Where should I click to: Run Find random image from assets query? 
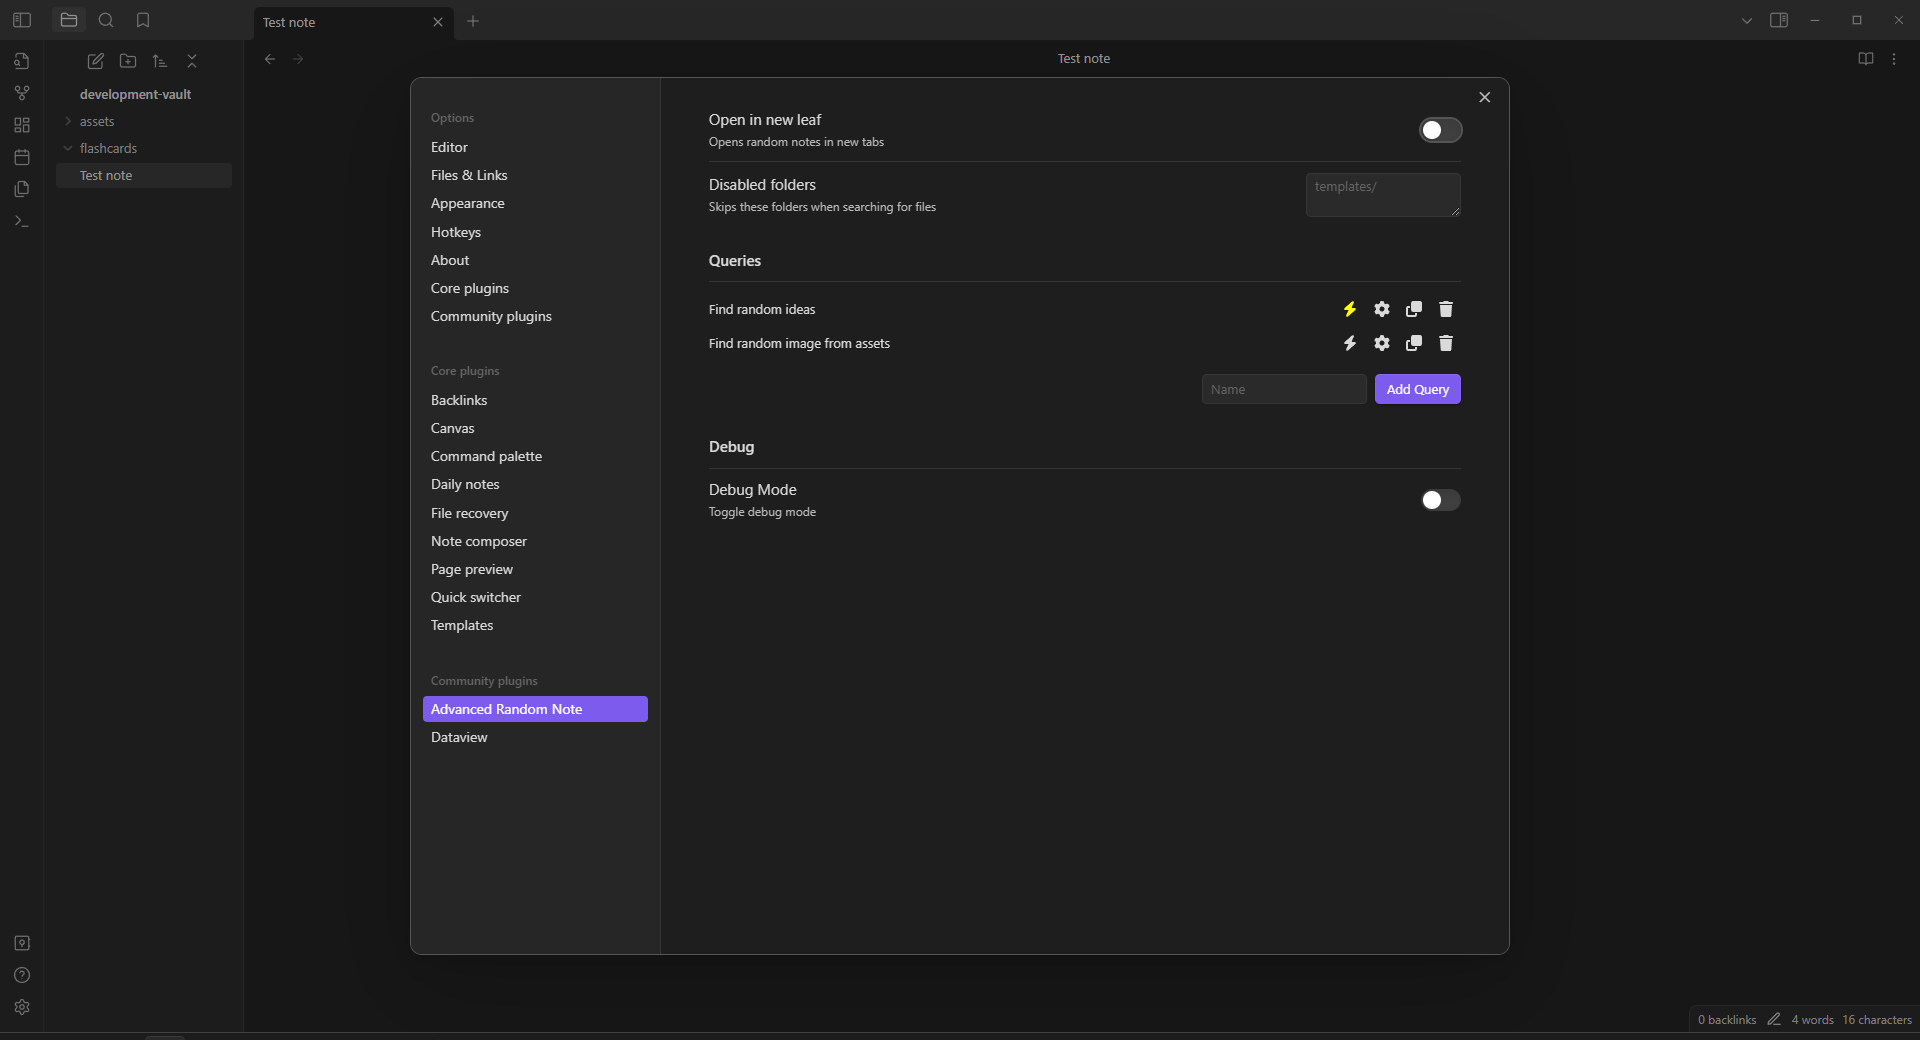tap(1350, 343)
